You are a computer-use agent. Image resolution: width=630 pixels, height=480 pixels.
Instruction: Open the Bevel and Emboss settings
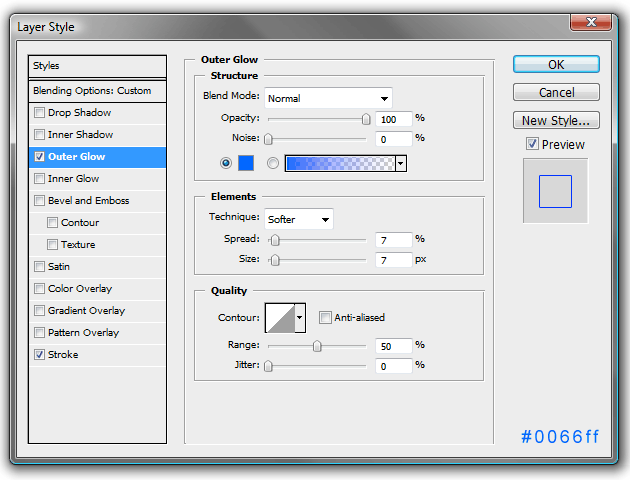pyautogui.click(x=88, y=200)
